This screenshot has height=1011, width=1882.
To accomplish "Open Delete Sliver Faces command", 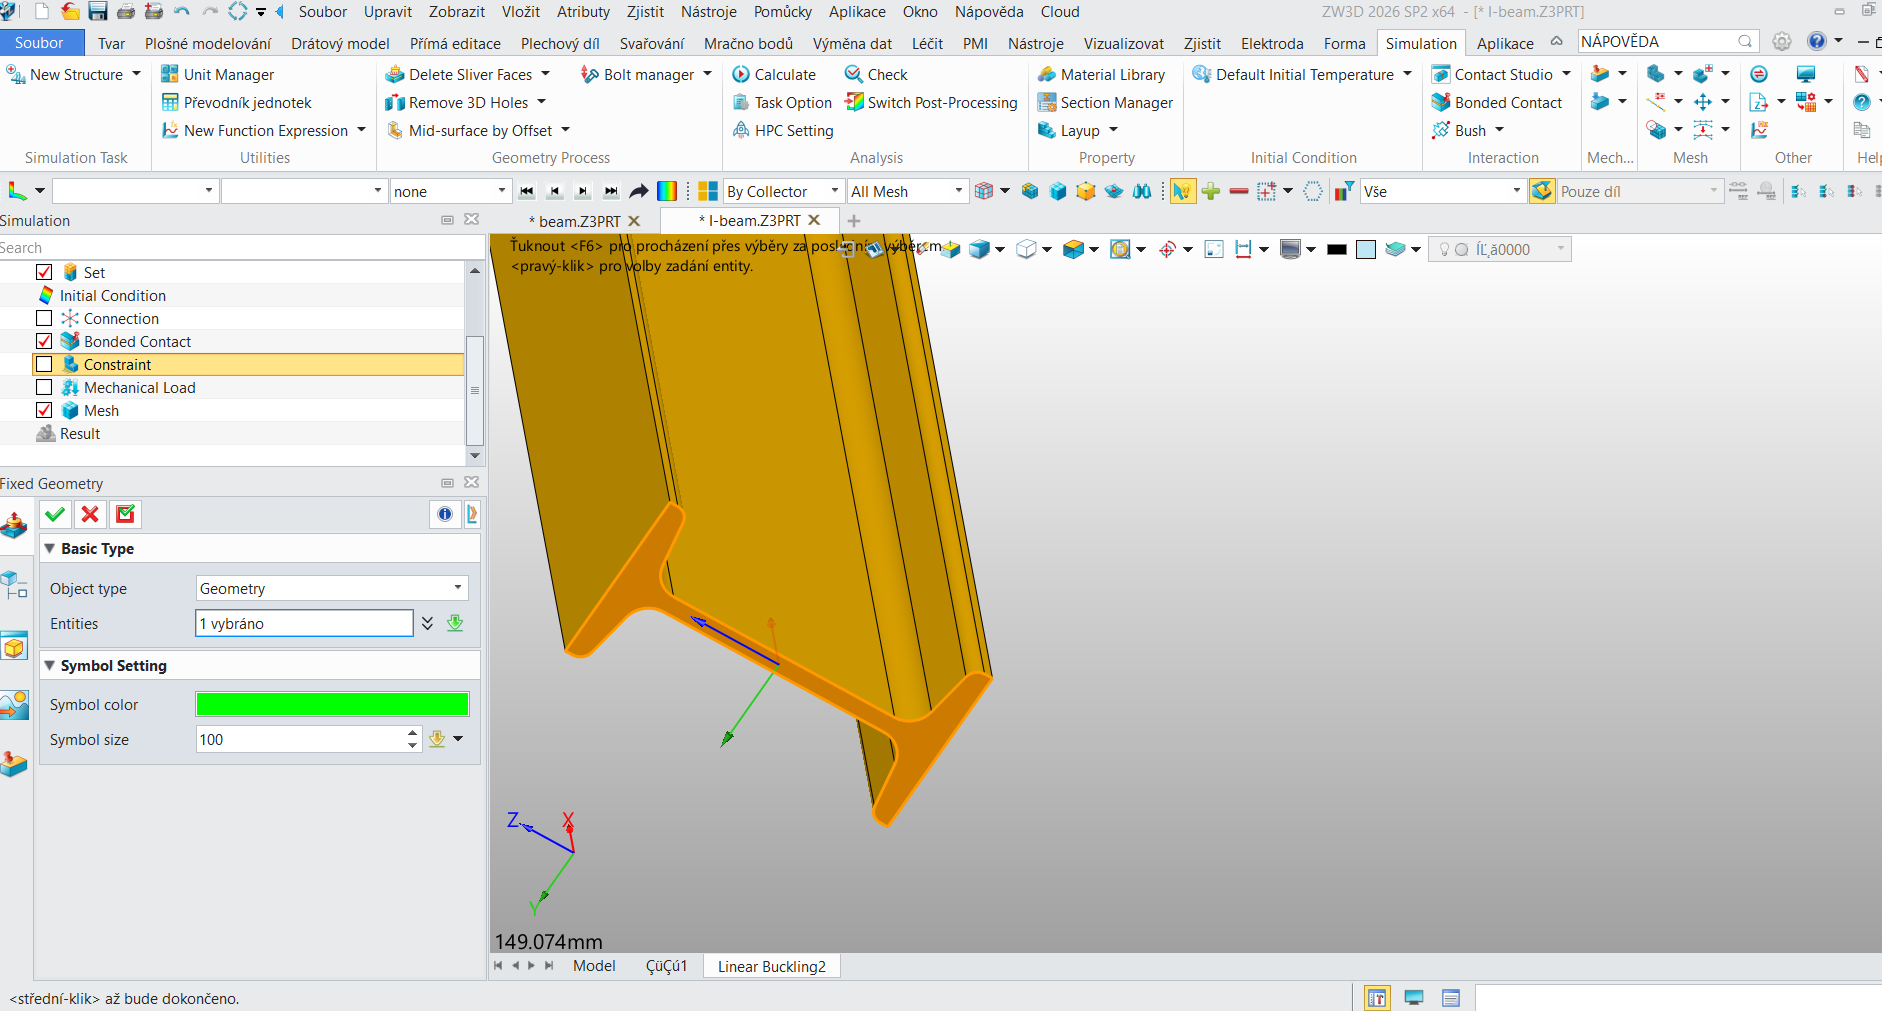I will click(459, 74).
